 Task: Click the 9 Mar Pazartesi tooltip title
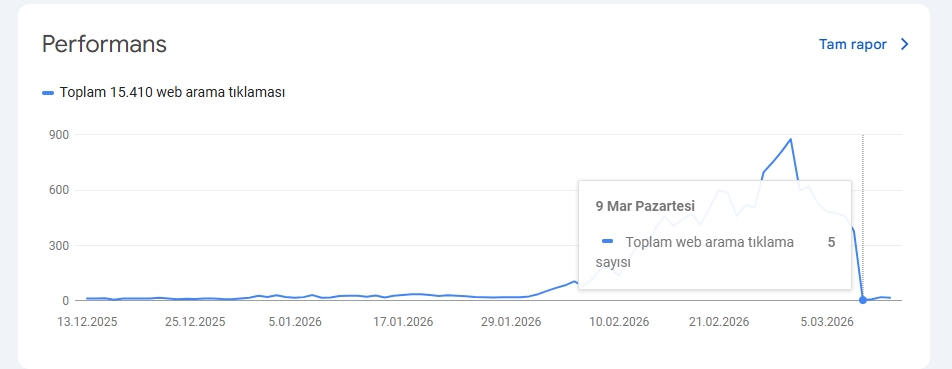[645, 206]
